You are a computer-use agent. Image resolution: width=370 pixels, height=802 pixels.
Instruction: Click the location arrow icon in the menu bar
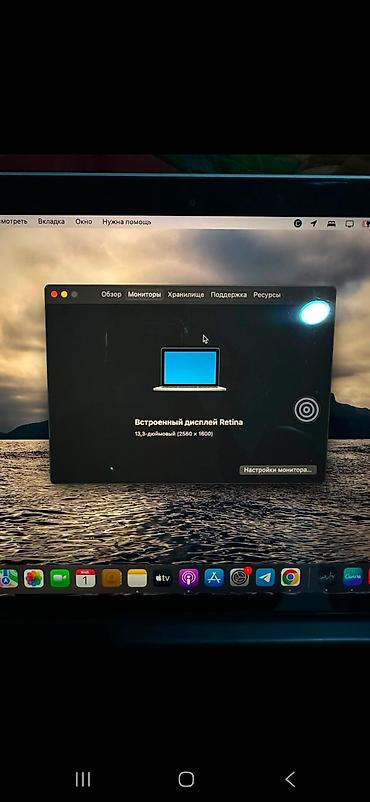pos(314,224)
